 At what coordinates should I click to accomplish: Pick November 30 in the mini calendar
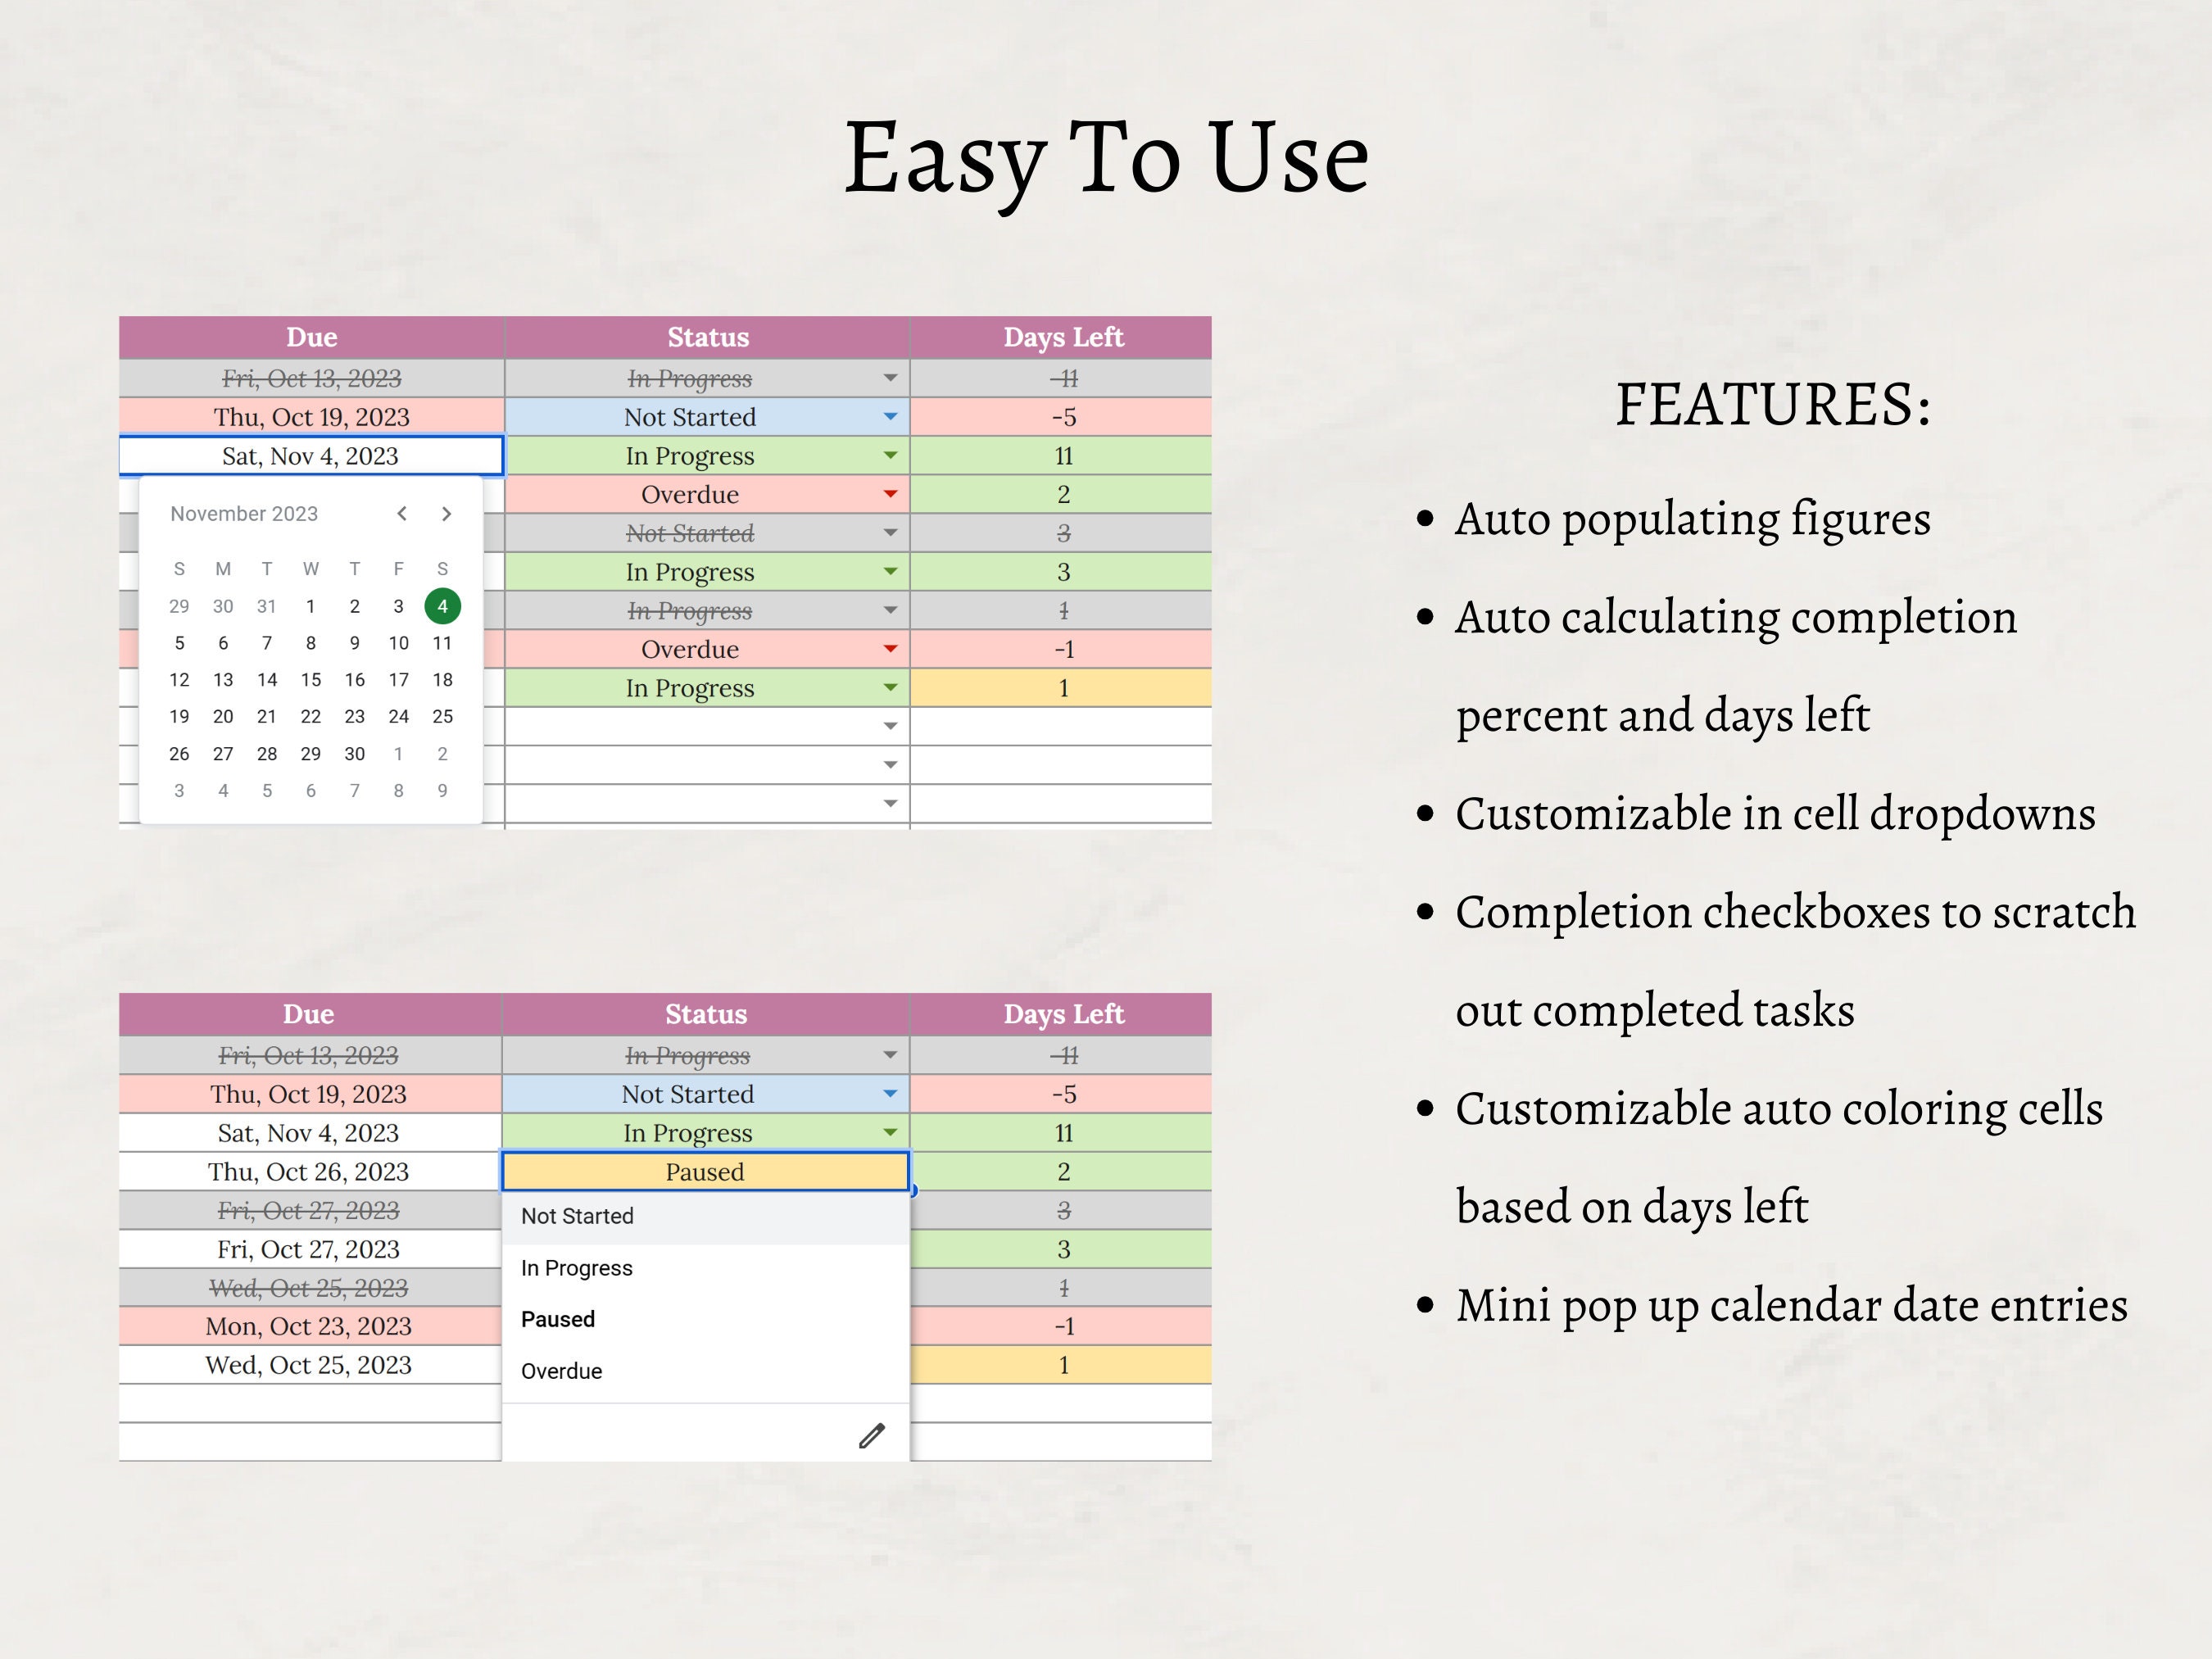click(354, 754)
